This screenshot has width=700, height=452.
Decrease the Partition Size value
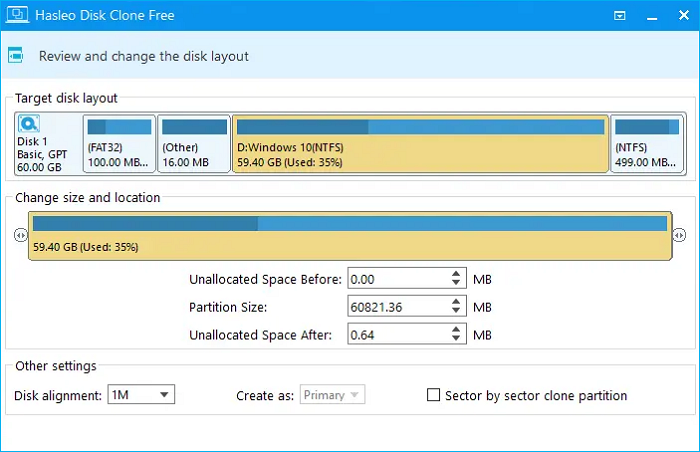456,311
